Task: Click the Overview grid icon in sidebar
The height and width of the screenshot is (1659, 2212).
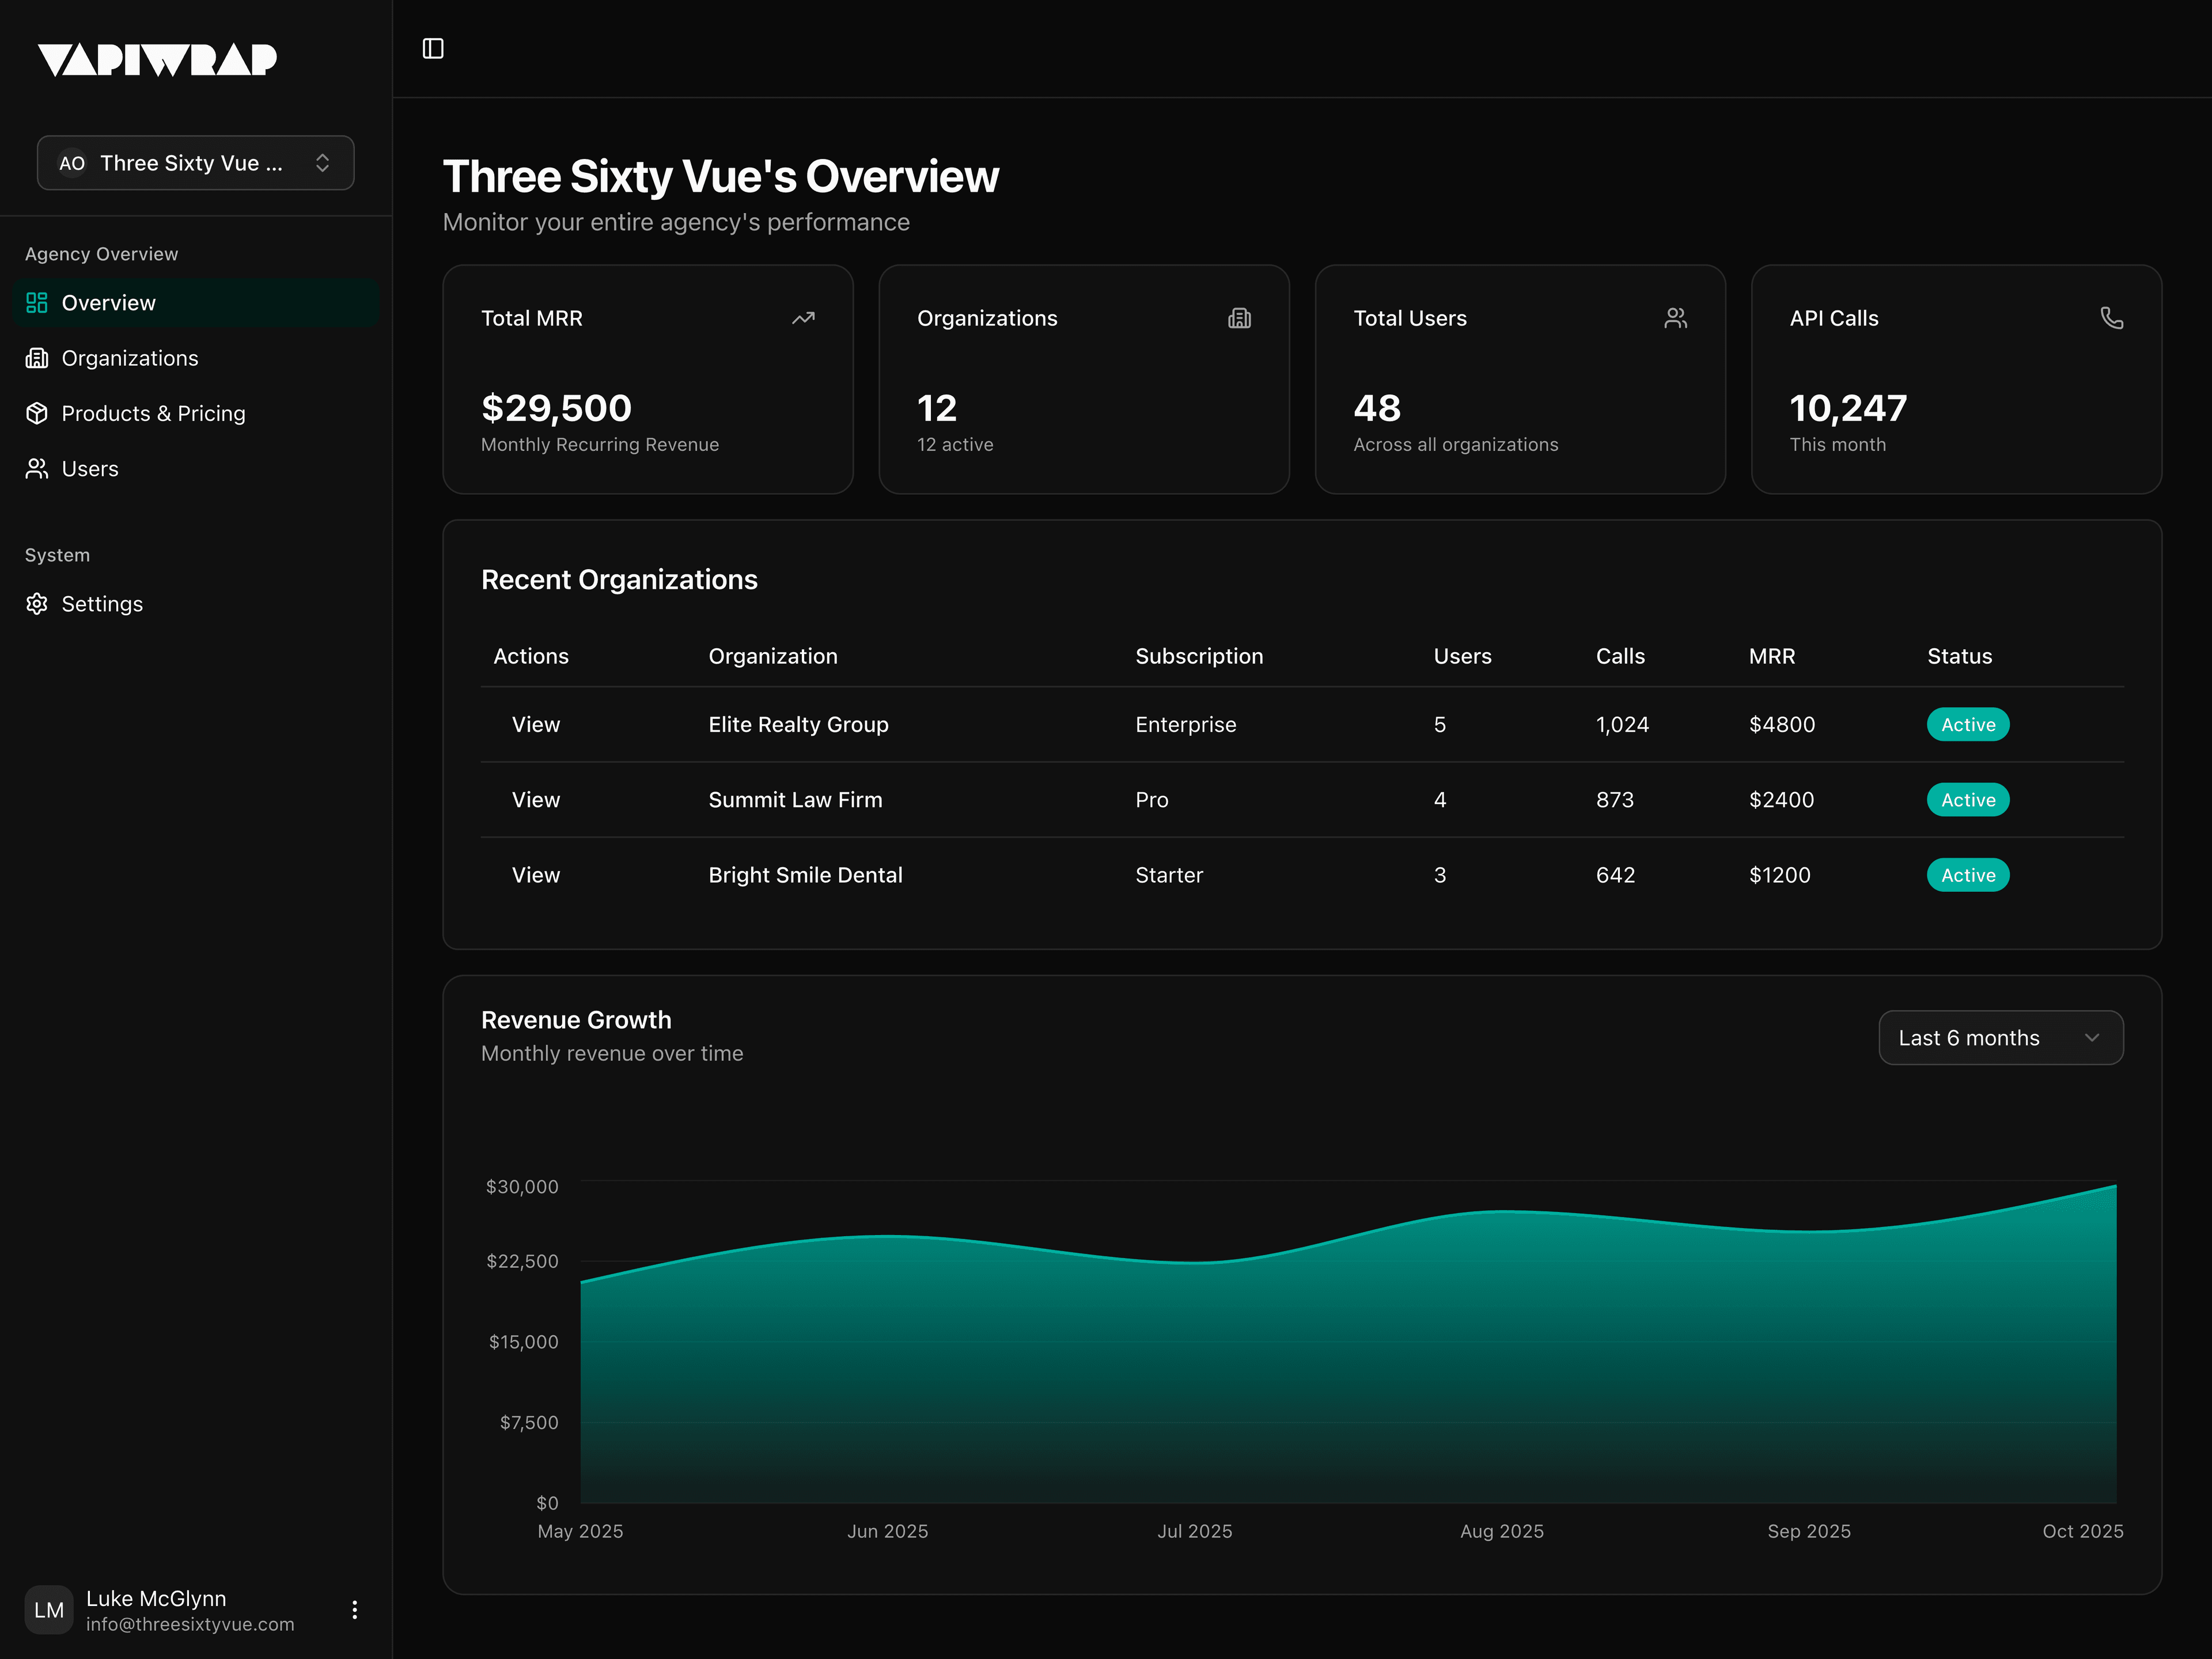Action: 37,303
